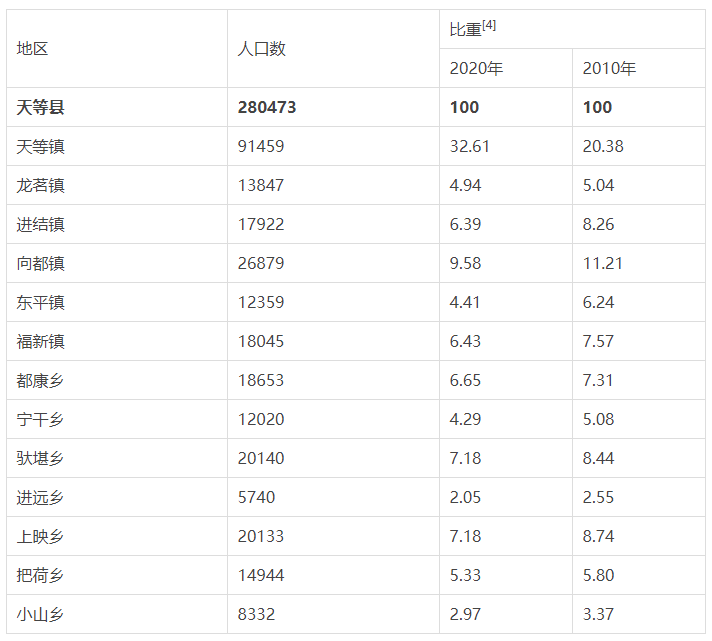Click the 龙茗镇 row name

click(x=40, y=186)
